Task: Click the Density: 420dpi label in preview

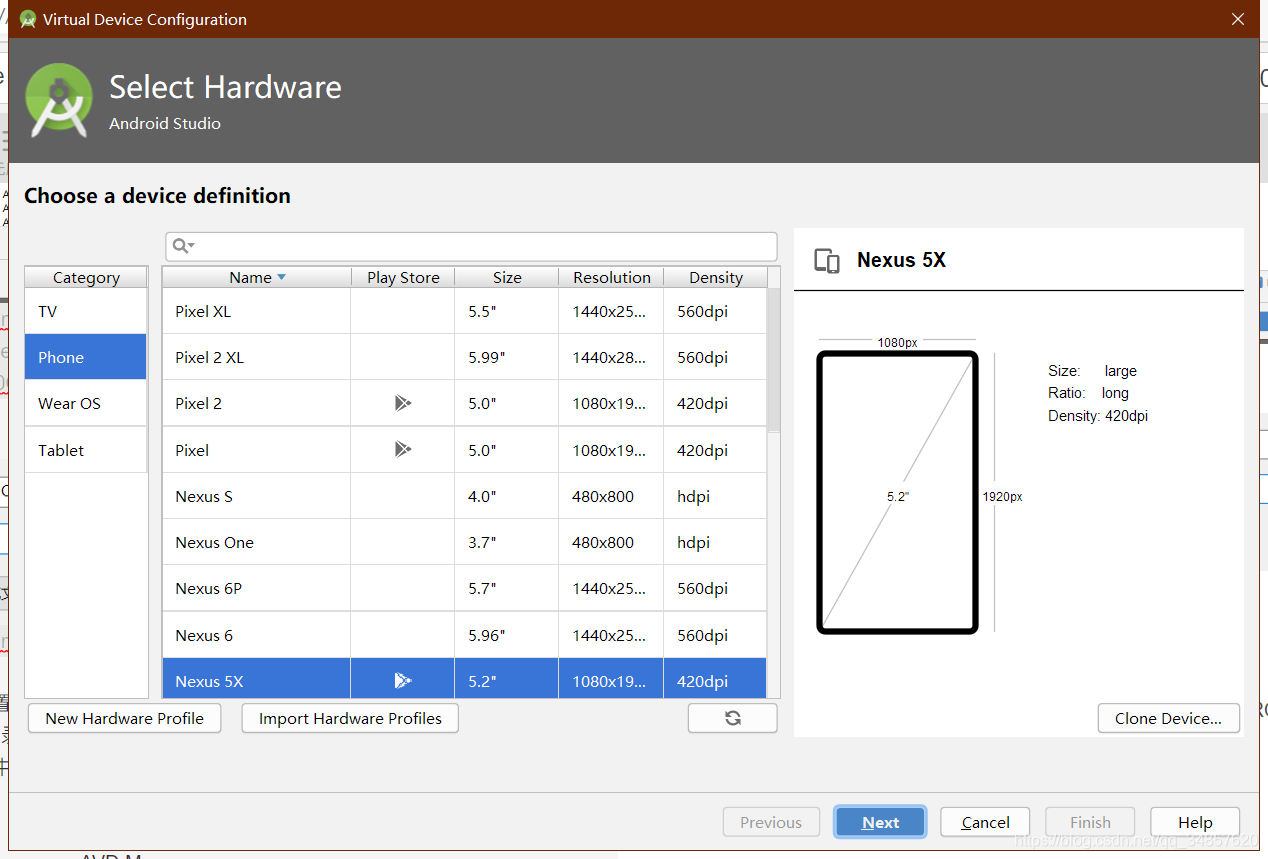Action: click(1098, 416)
